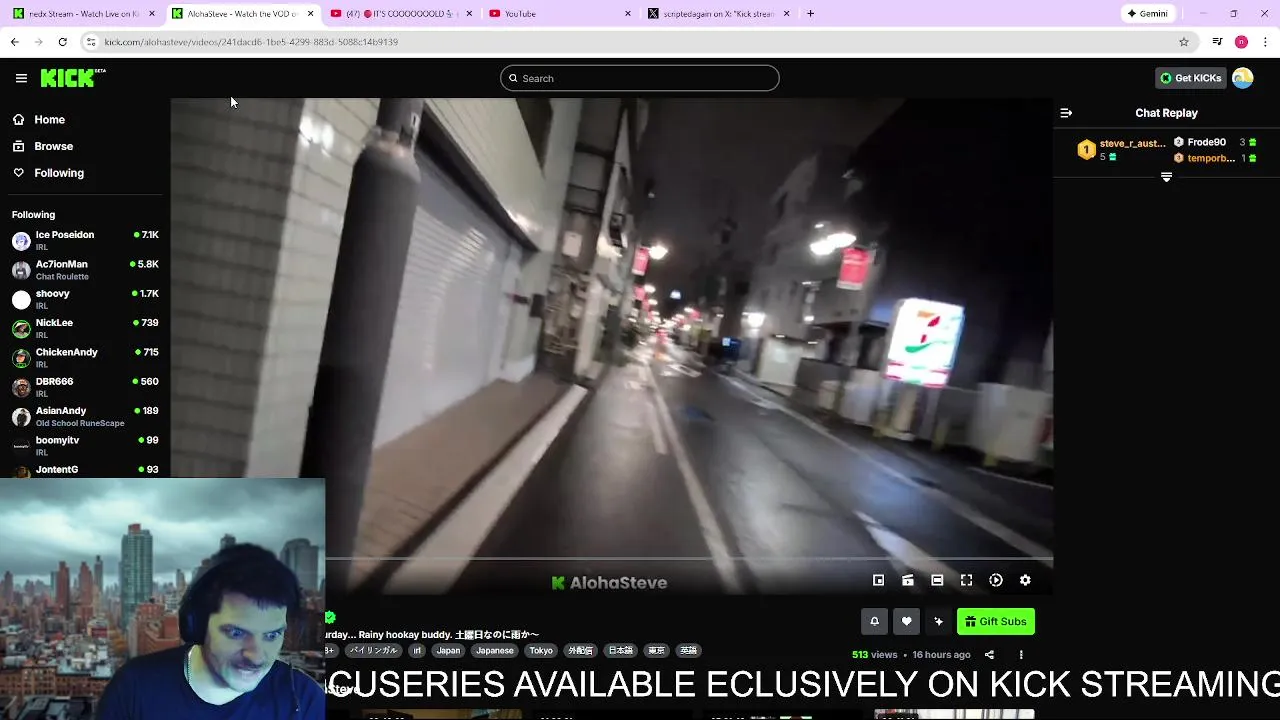Open Chrome media control icon
Screen dimensions: 1280x720
pos(1217,42)
